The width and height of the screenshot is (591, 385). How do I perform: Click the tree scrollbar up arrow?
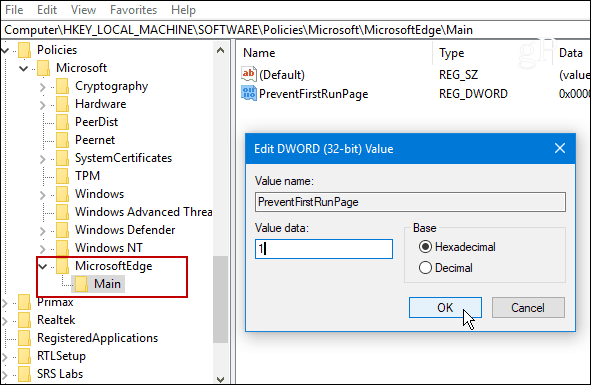click(220, 50)
